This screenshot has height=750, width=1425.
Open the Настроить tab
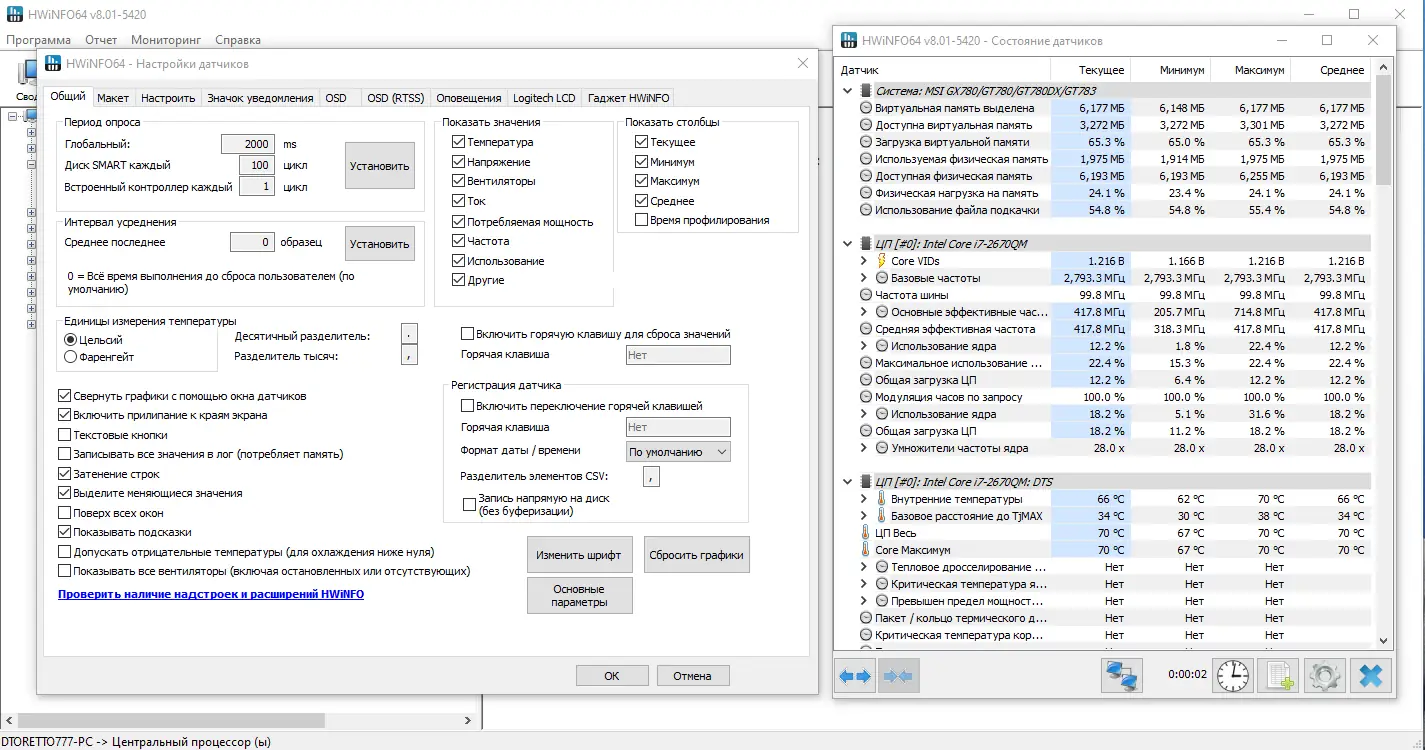pyautogui.click(x=168, y=98)
